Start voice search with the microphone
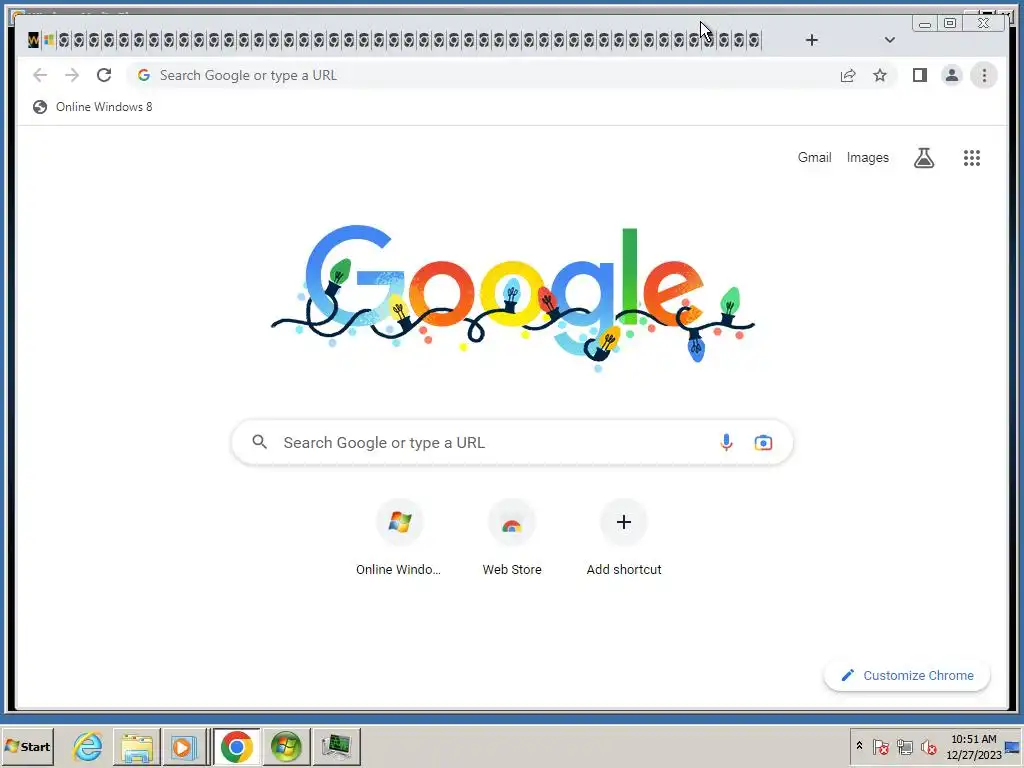 coord(726,442)
